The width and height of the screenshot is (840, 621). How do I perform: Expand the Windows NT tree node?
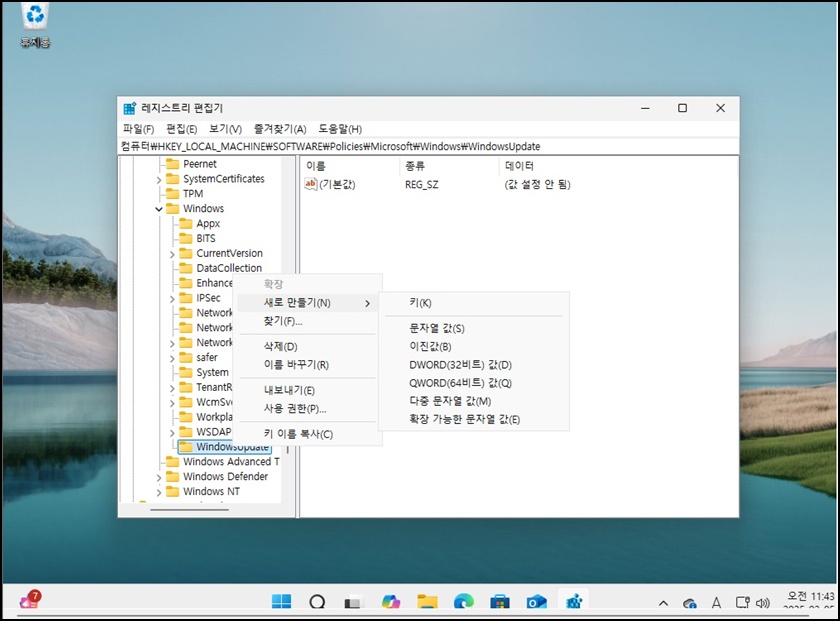point(159,492)
